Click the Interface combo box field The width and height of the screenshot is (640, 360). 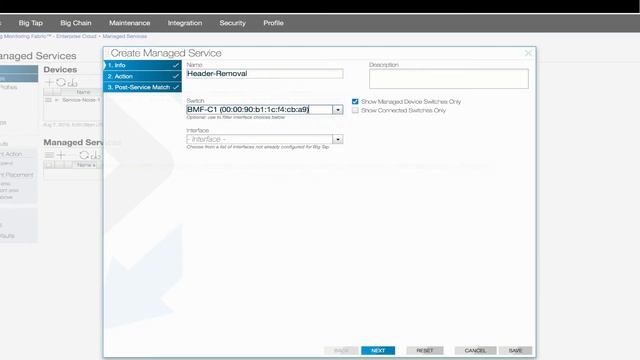[x=260, y=139]
